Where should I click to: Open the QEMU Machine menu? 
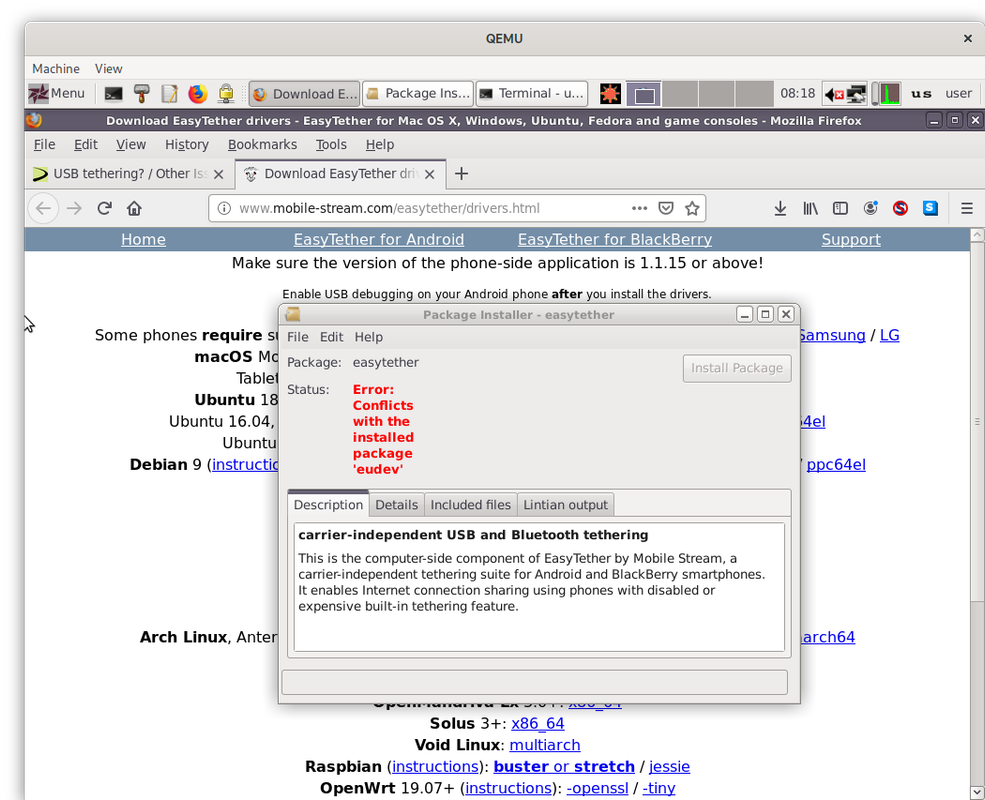pos(56,68)
